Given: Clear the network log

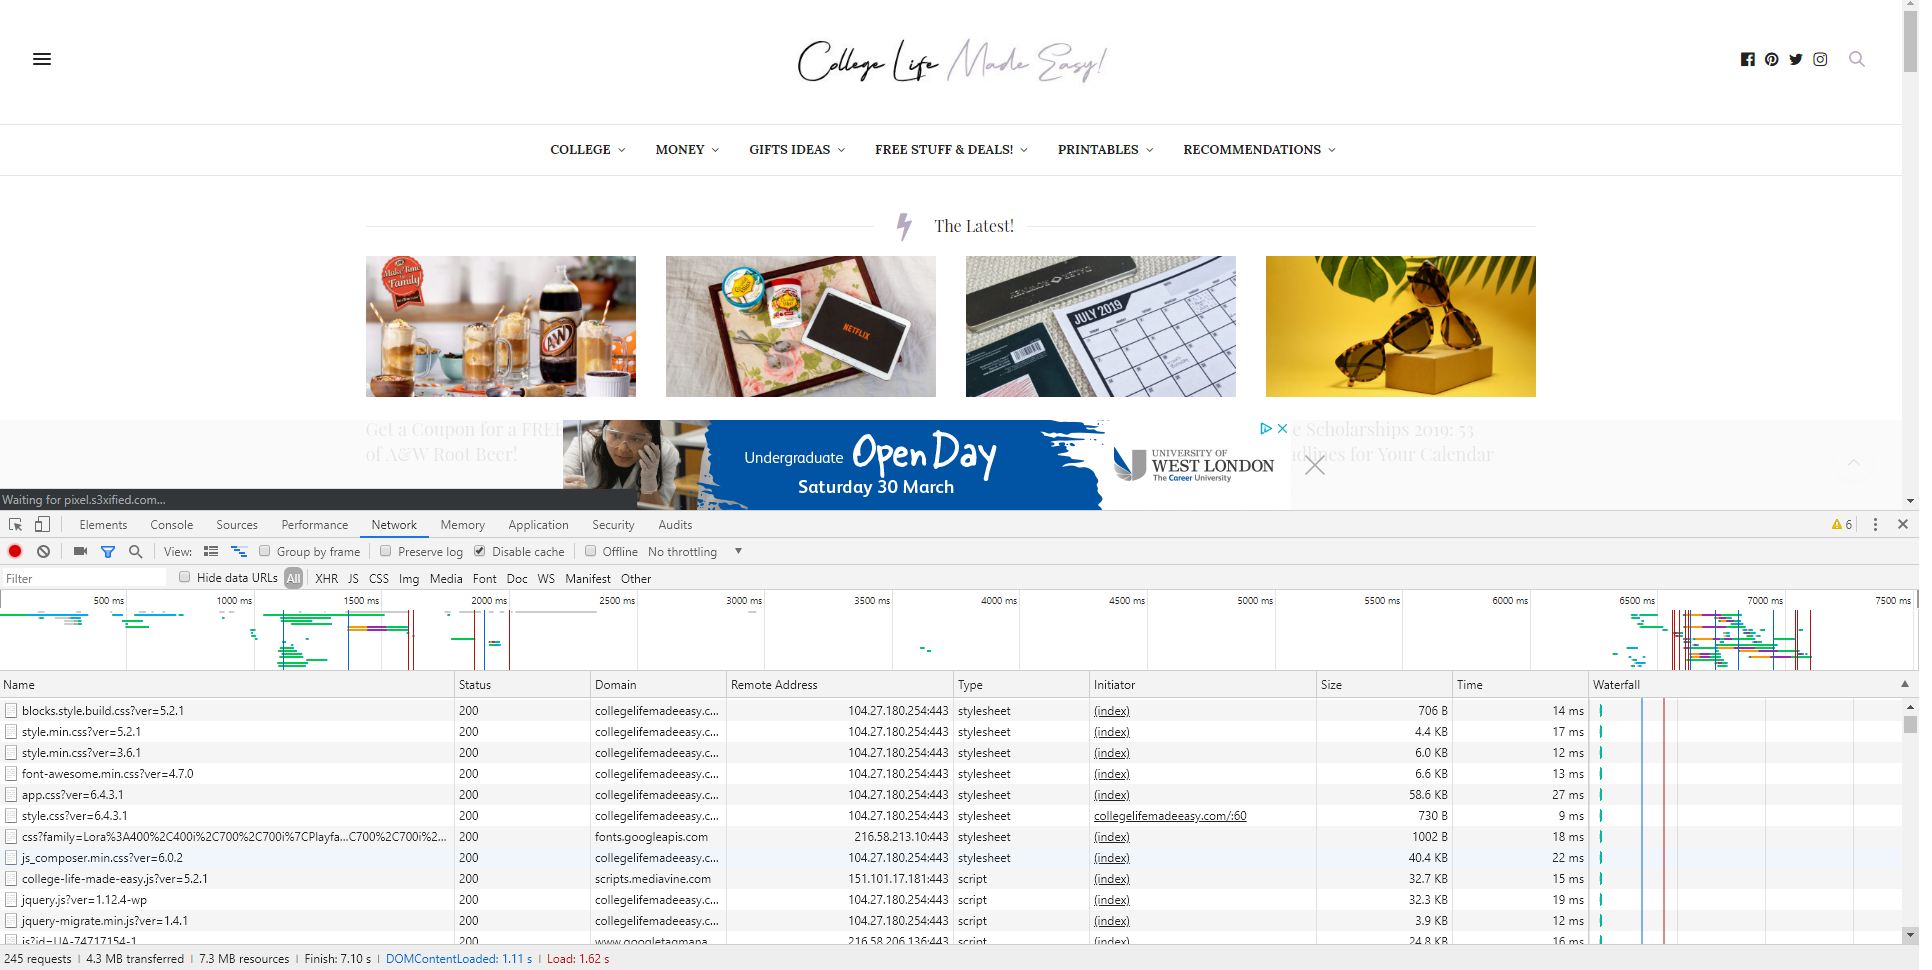Looking at the screenshot, I should pyautogui.click(x=43, y=551).
